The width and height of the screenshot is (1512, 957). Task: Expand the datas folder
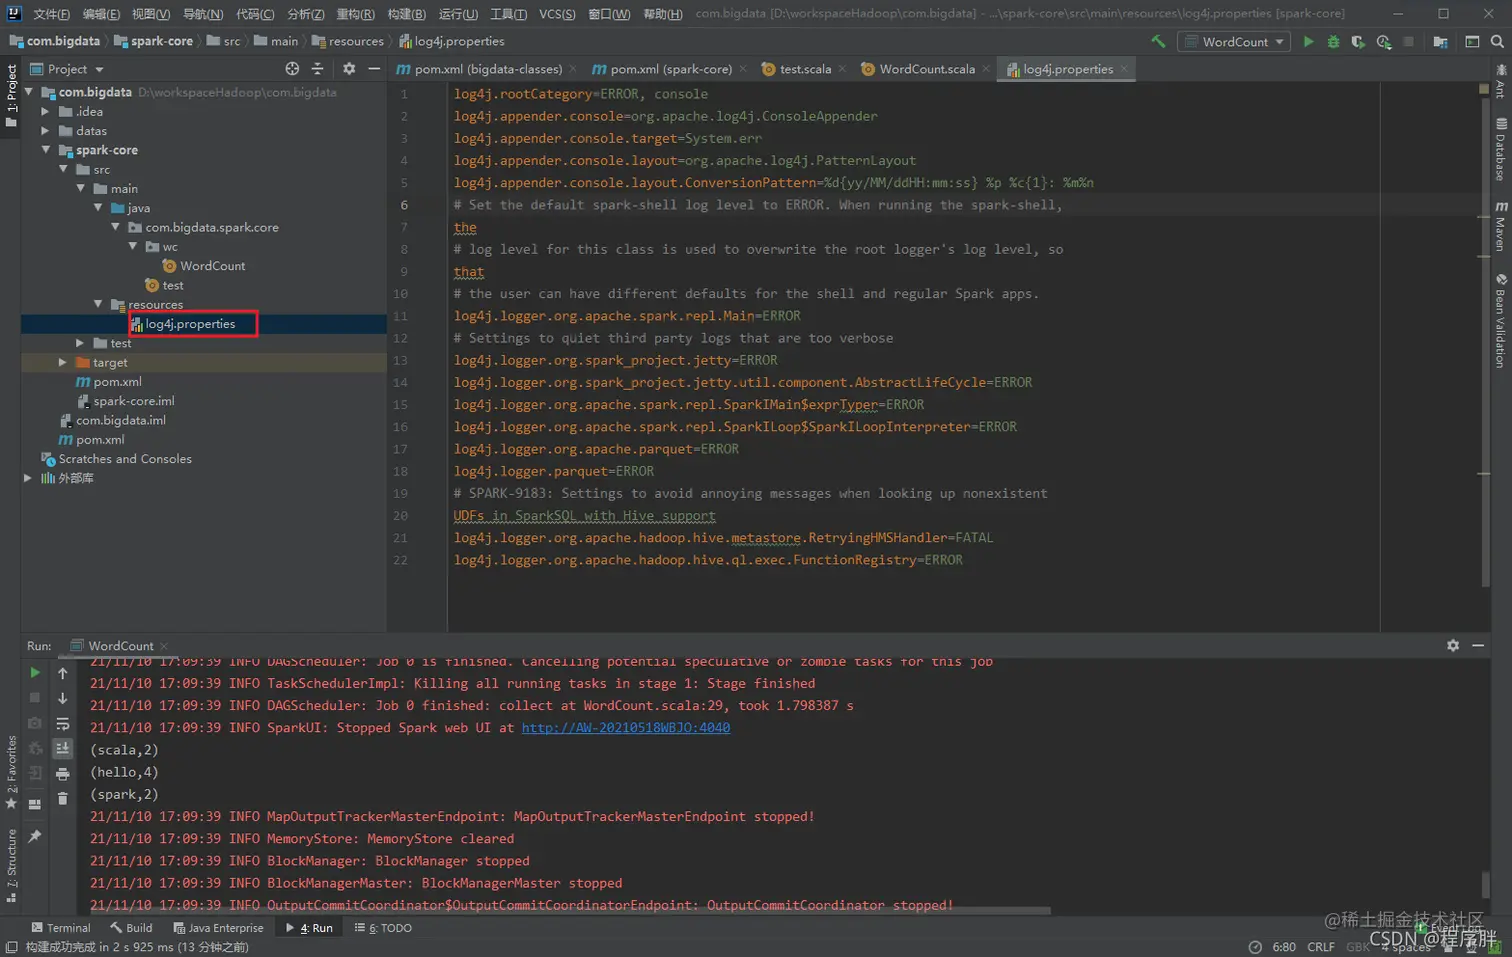(46, 131)
